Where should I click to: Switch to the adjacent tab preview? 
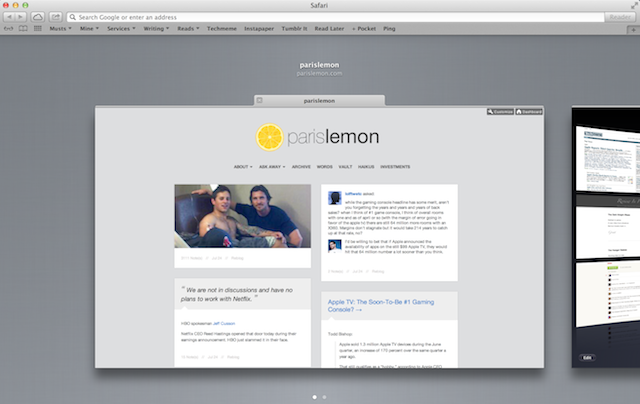click(606, 237)
